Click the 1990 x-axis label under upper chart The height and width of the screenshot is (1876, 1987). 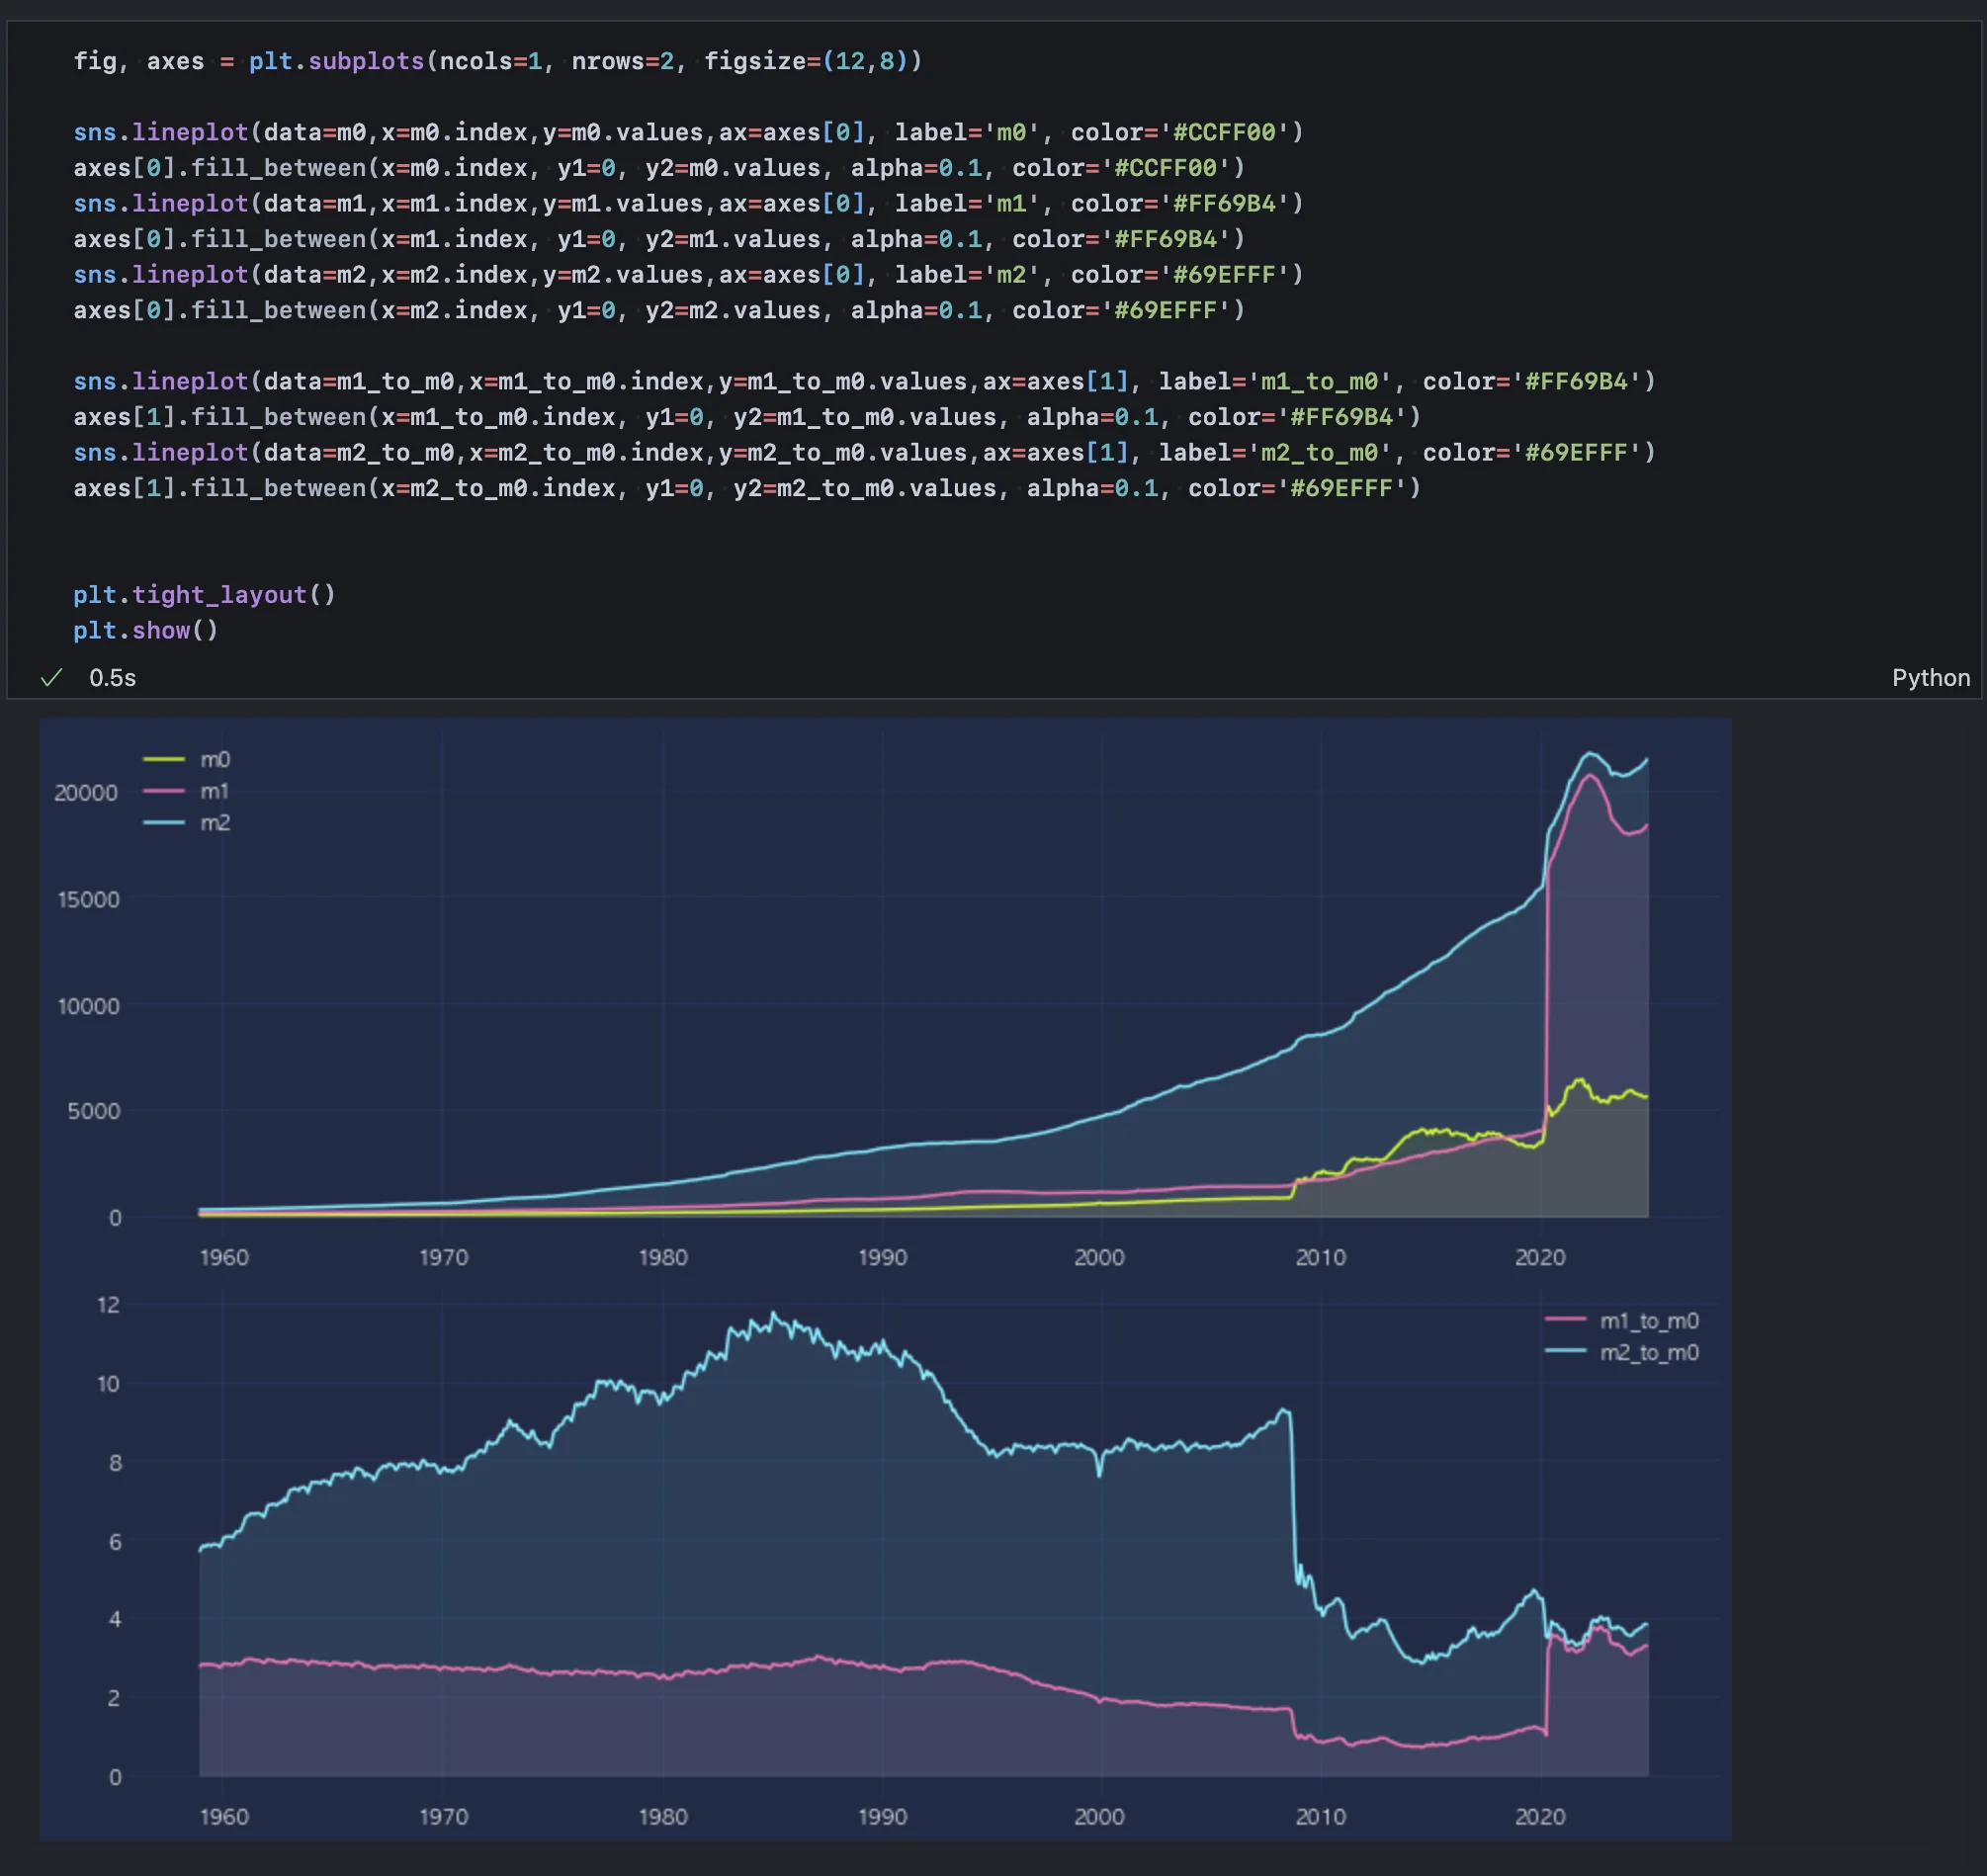tap(882, 1258)
